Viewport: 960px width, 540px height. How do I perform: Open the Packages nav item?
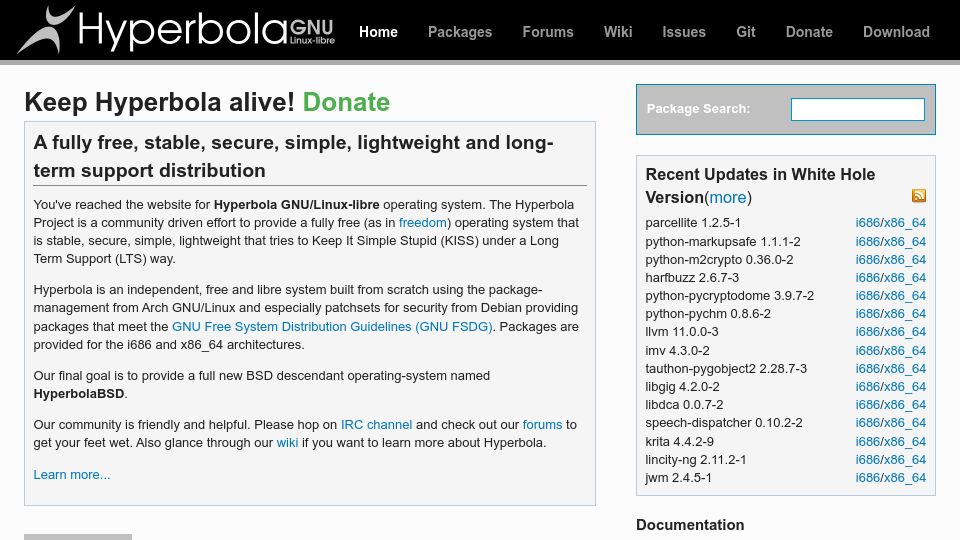[460, 32]
